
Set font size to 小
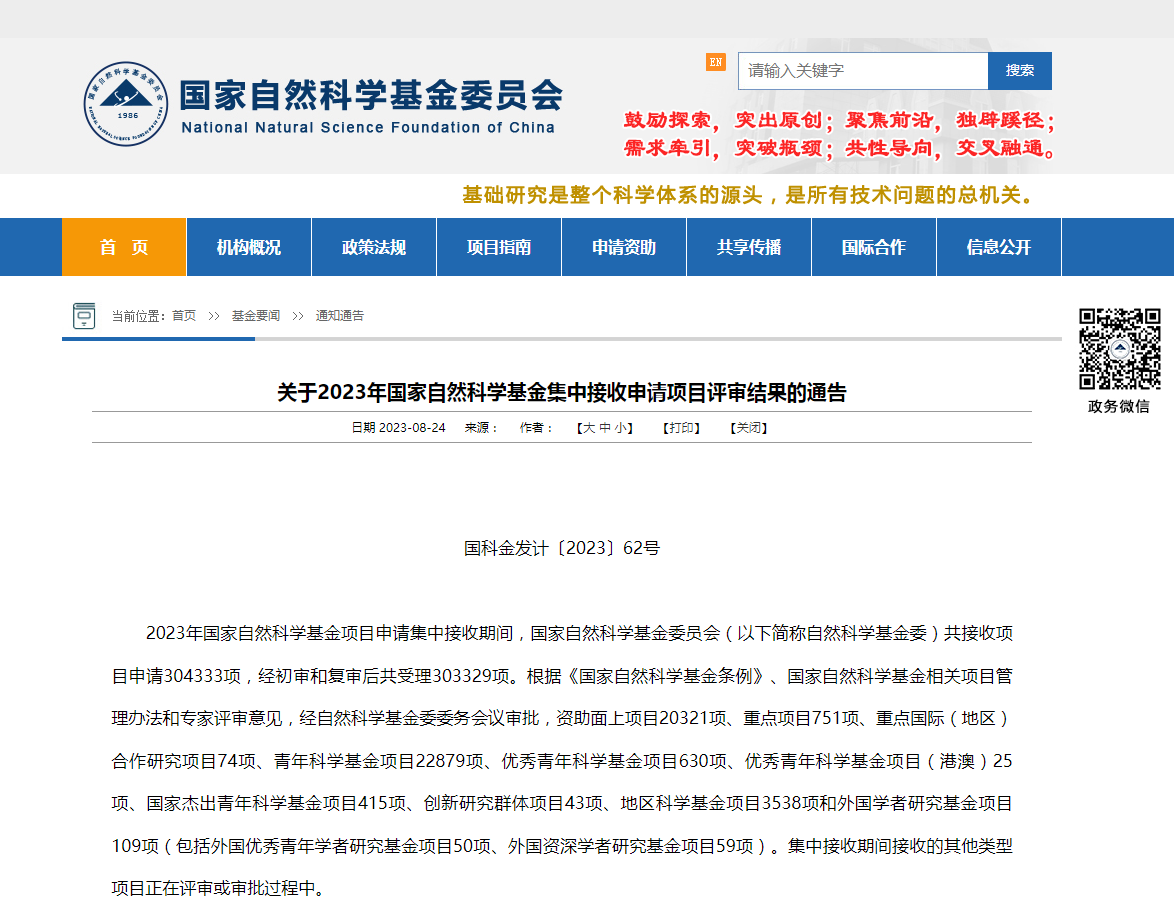coord(621,428)
